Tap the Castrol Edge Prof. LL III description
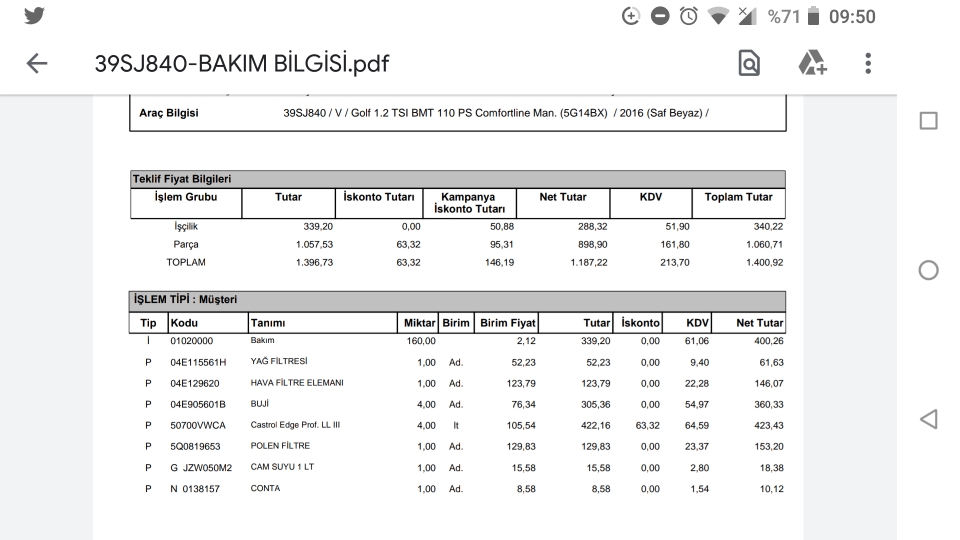Screen dimensions: 960x540 coord(295,425)
